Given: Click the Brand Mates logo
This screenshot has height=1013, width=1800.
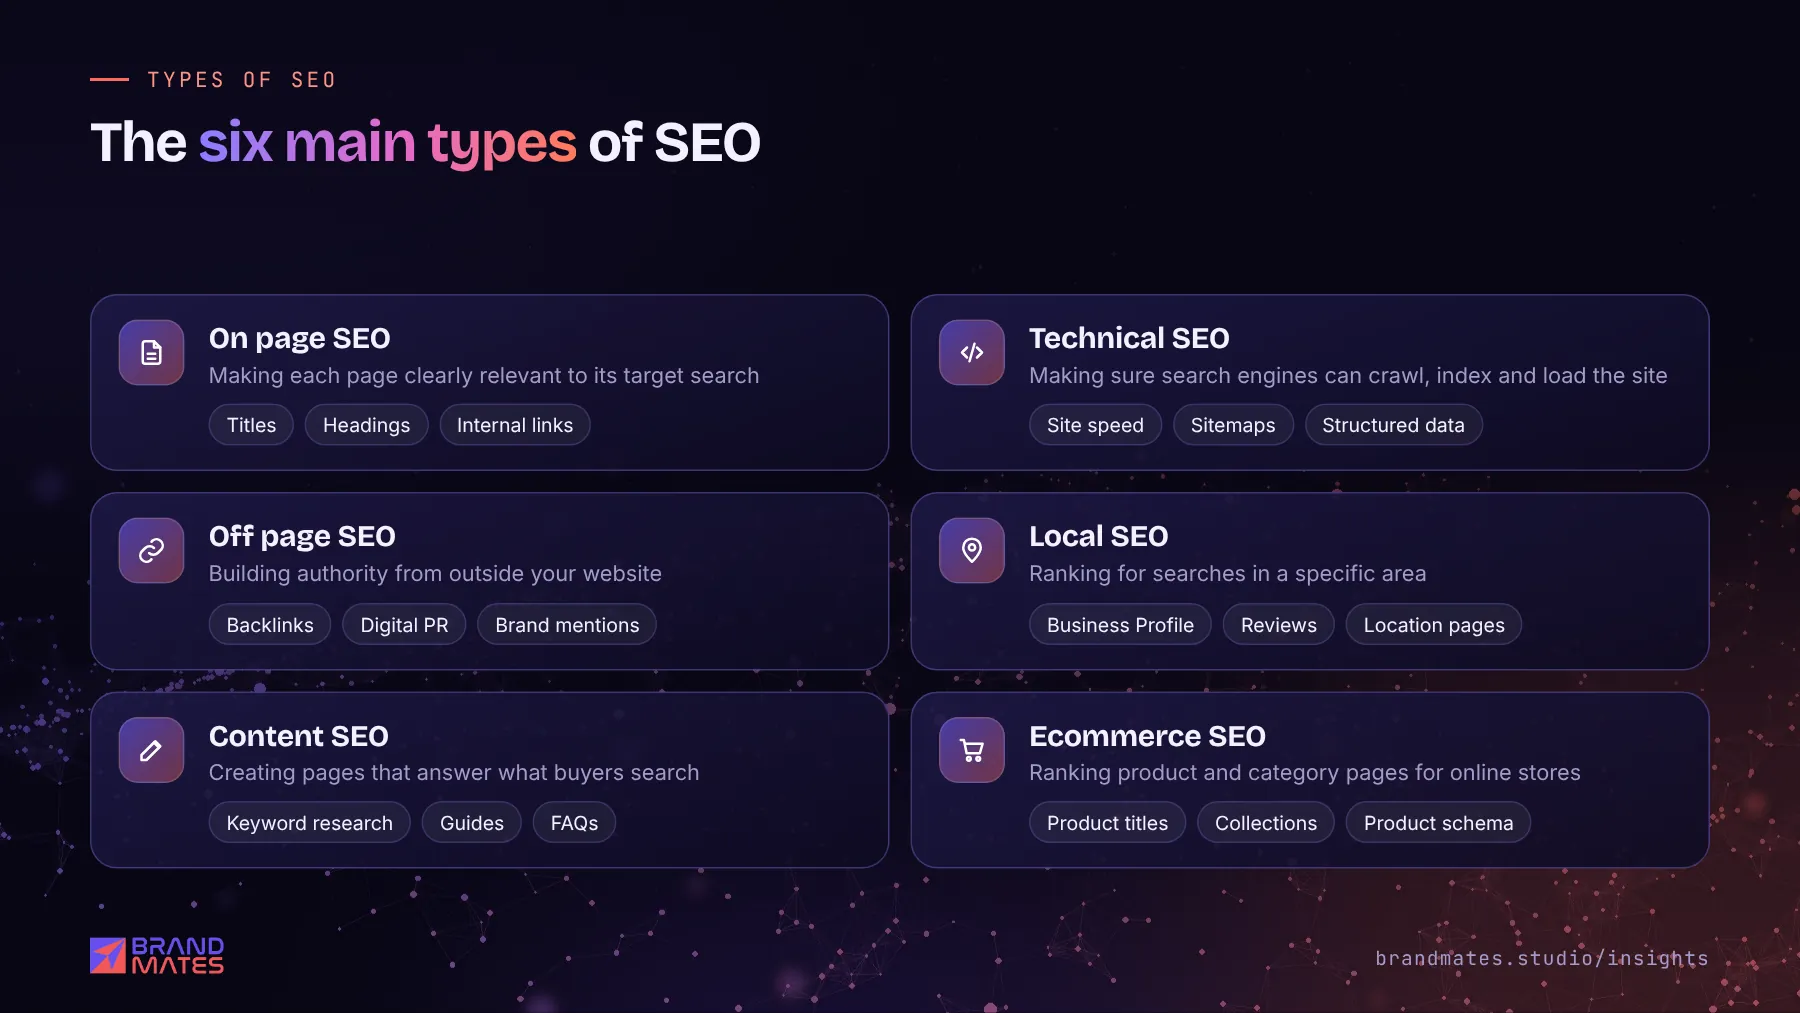Looking at the screenshot, I should pyautogui.click(x=157, y=955).
